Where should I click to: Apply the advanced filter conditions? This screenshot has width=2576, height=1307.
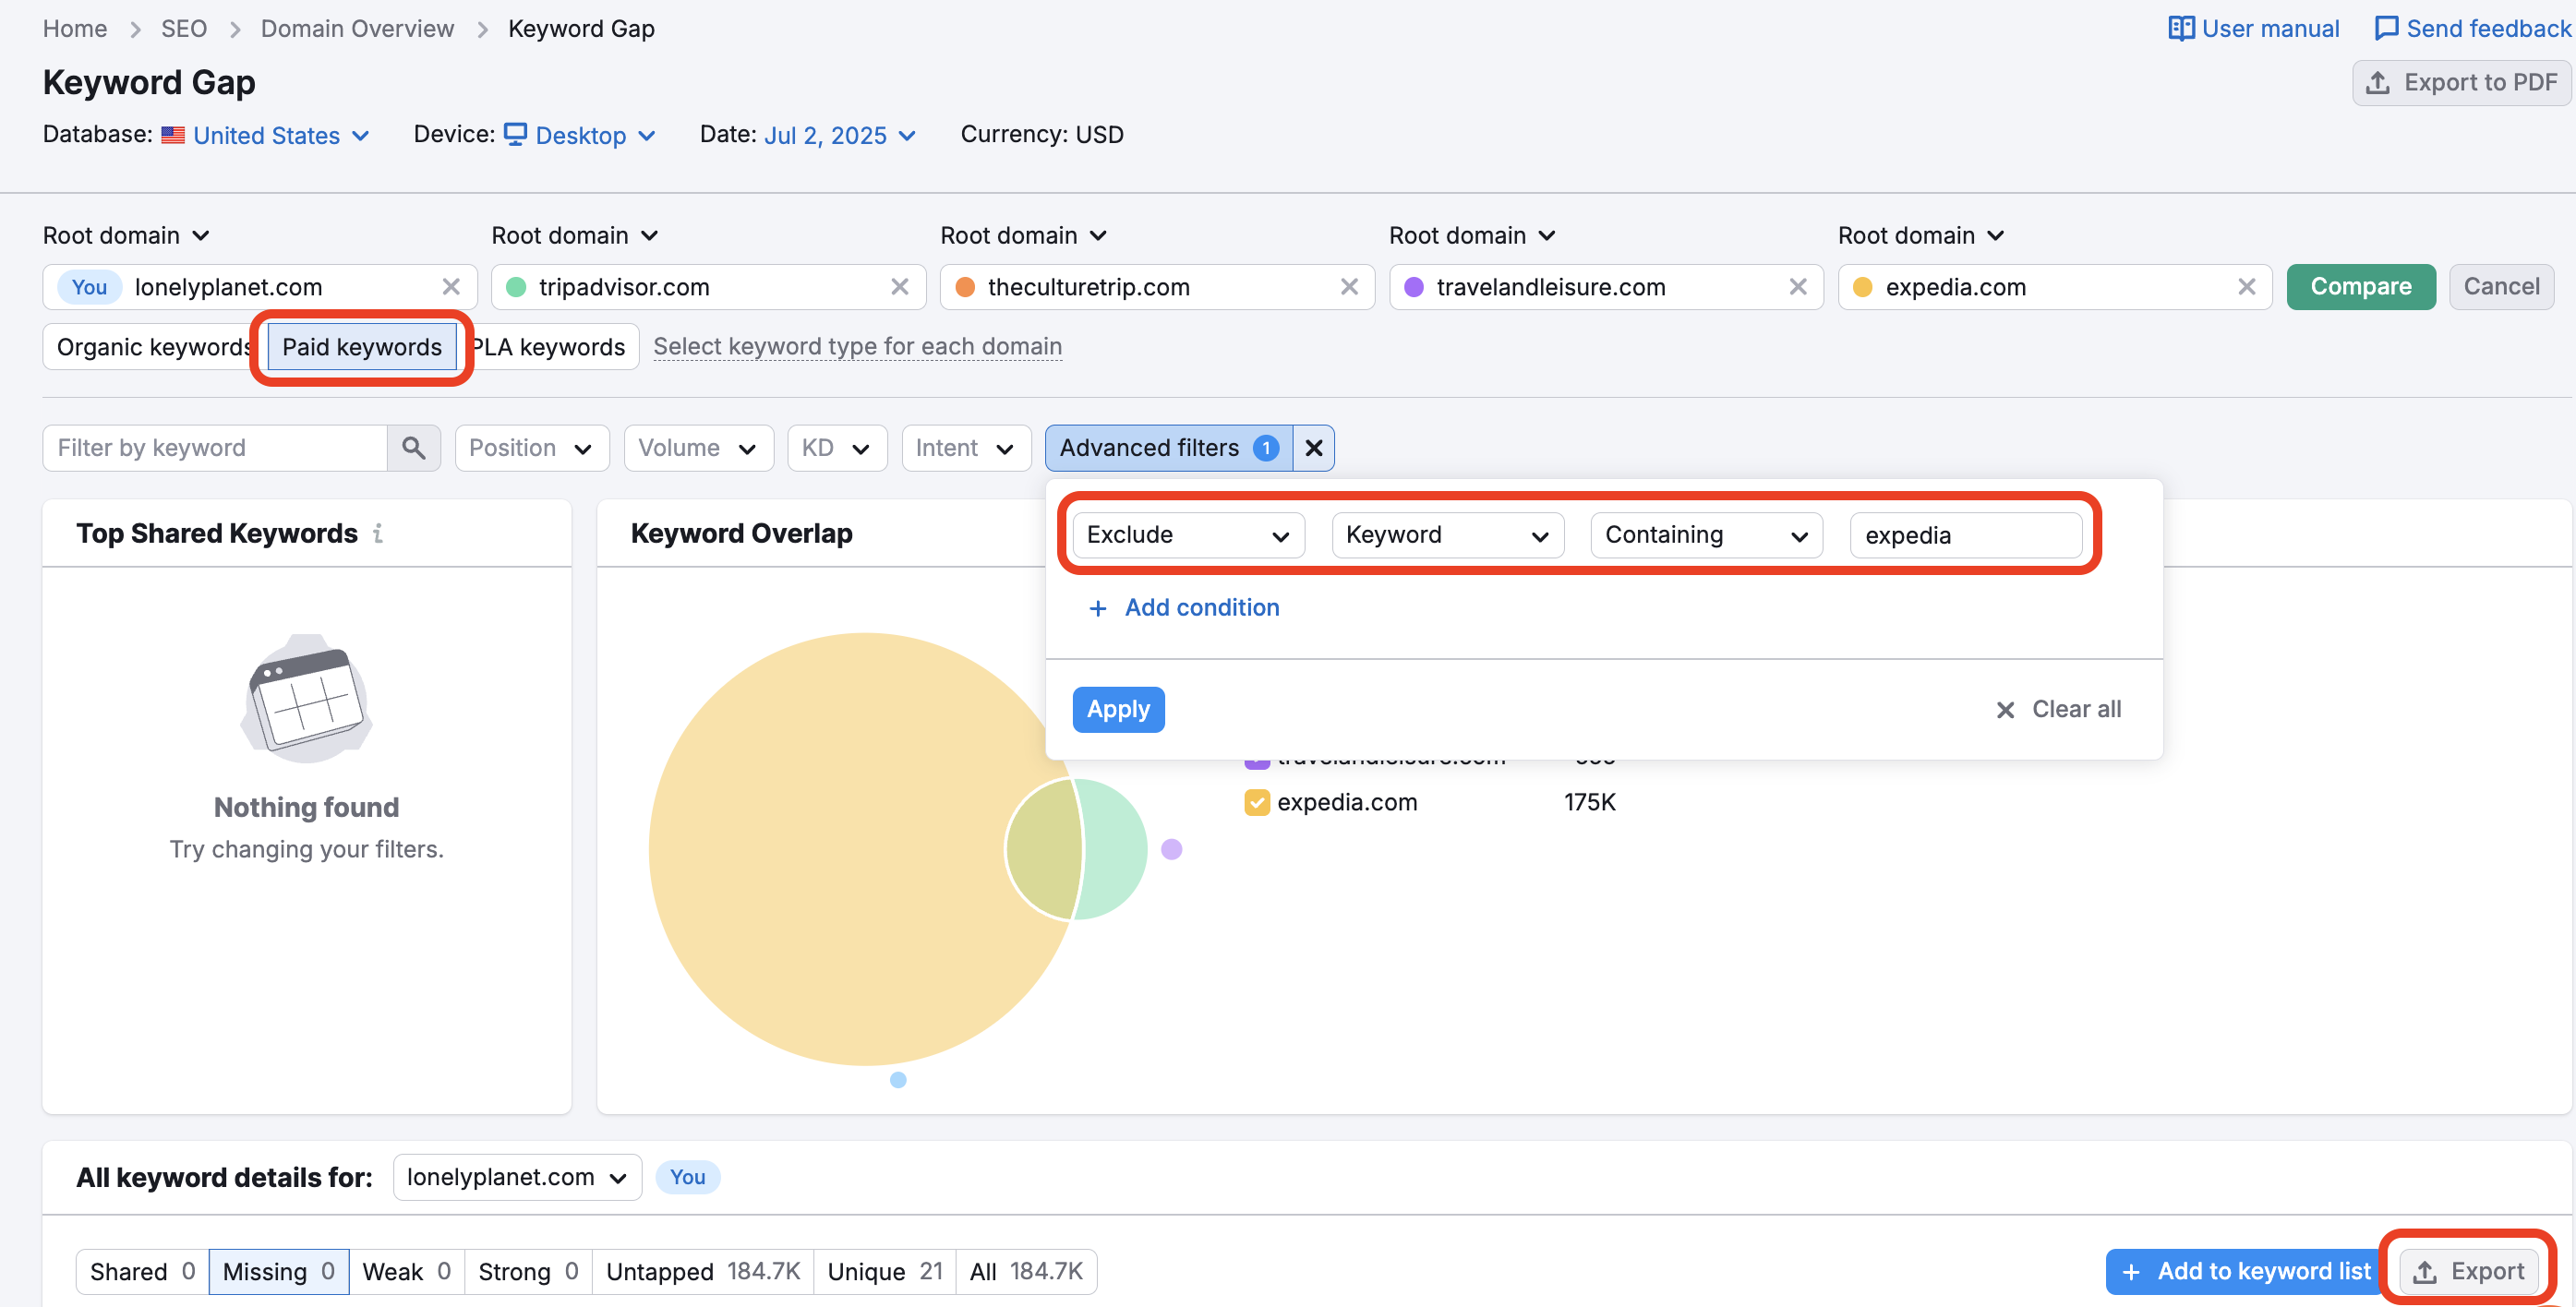1118,709
